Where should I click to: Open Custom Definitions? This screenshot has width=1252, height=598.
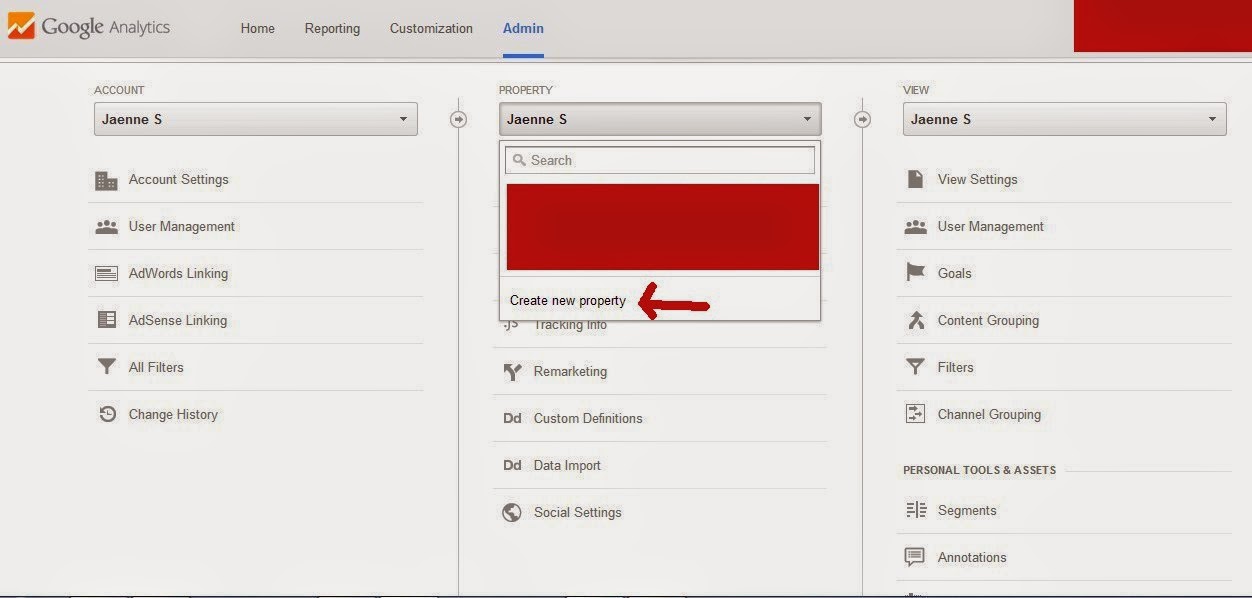coord(588,418)
